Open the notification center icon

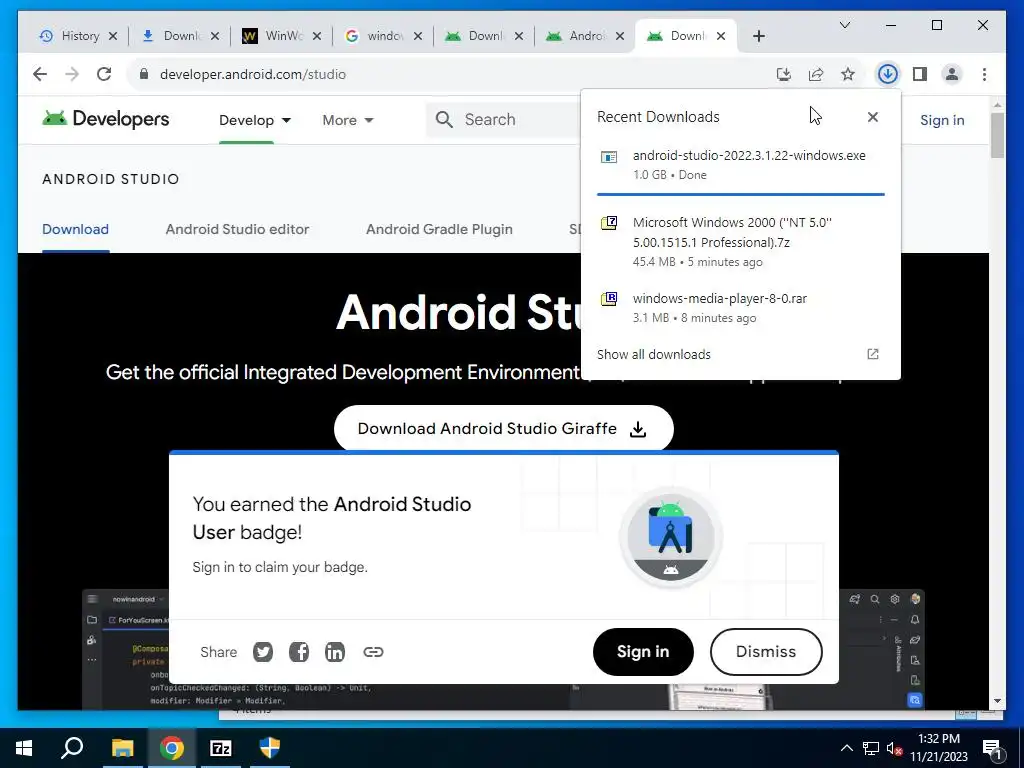992,748
